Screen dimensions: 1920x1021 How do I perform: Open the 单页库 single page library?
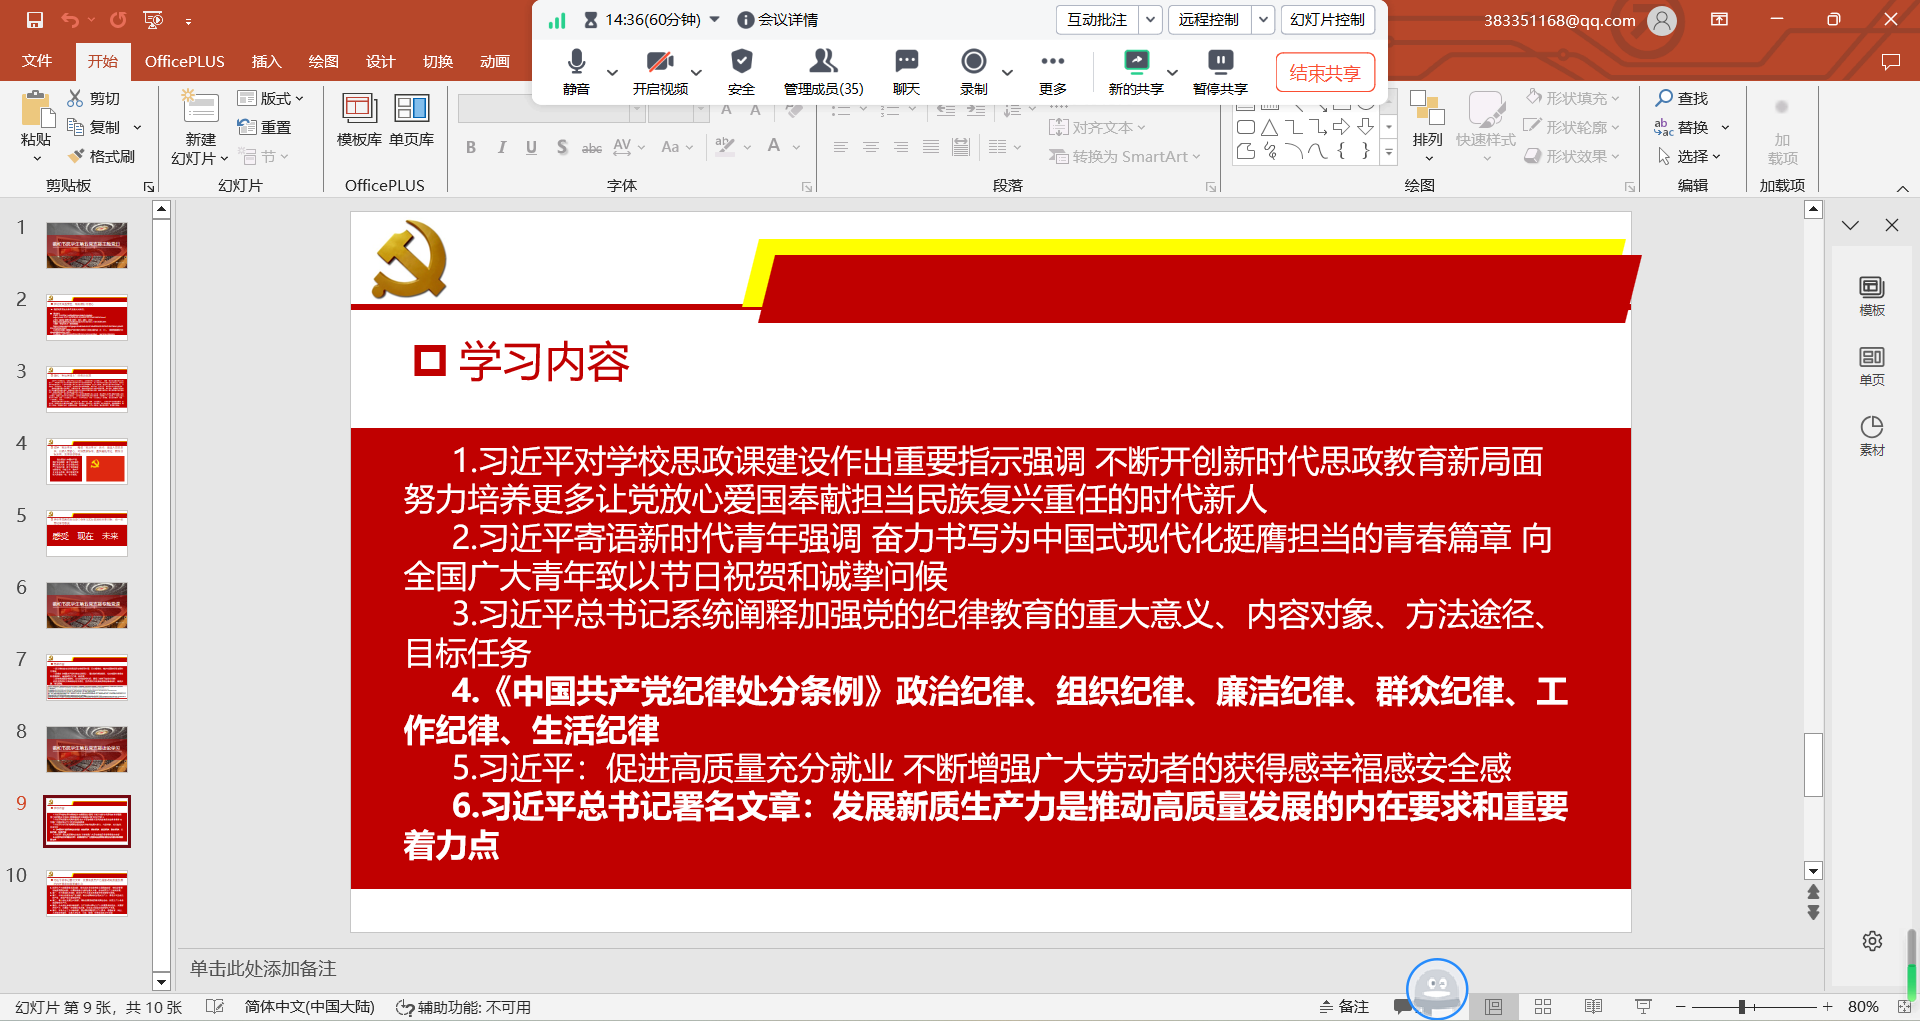pos(411,108)
